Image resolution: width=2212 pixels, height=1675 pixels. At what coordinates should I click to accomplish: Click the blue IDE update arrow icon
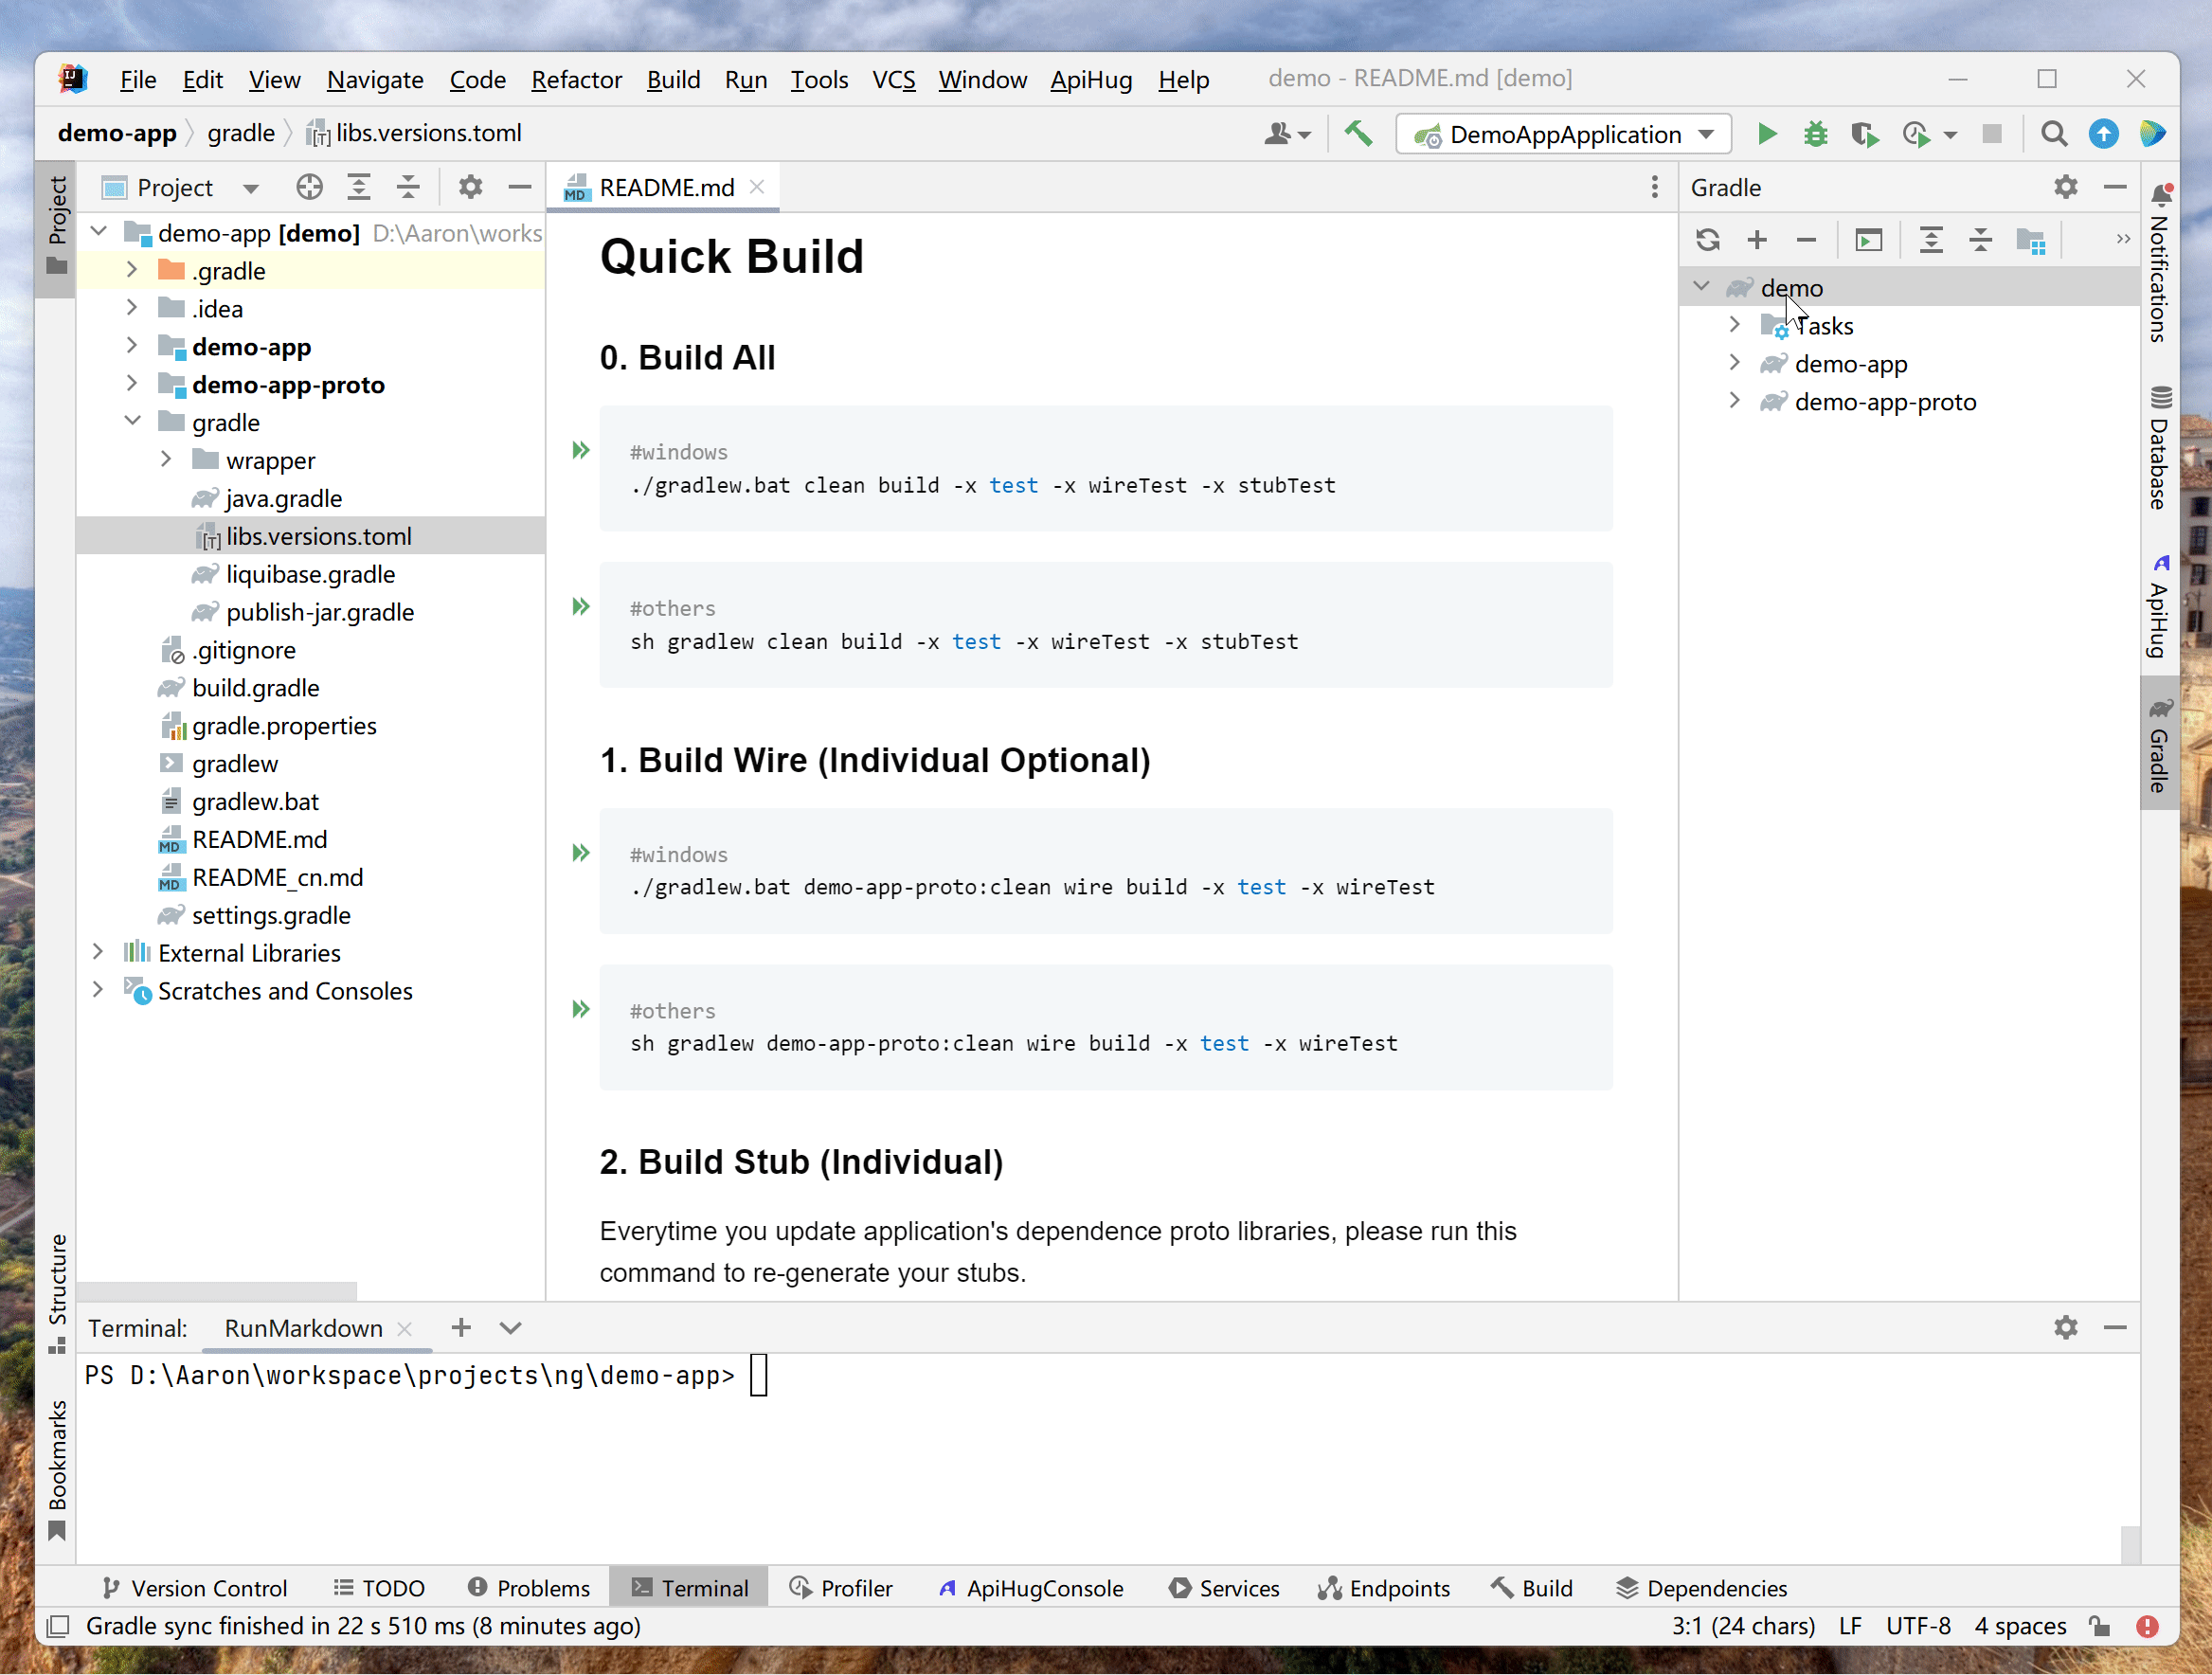click(x=2103, y=134)
